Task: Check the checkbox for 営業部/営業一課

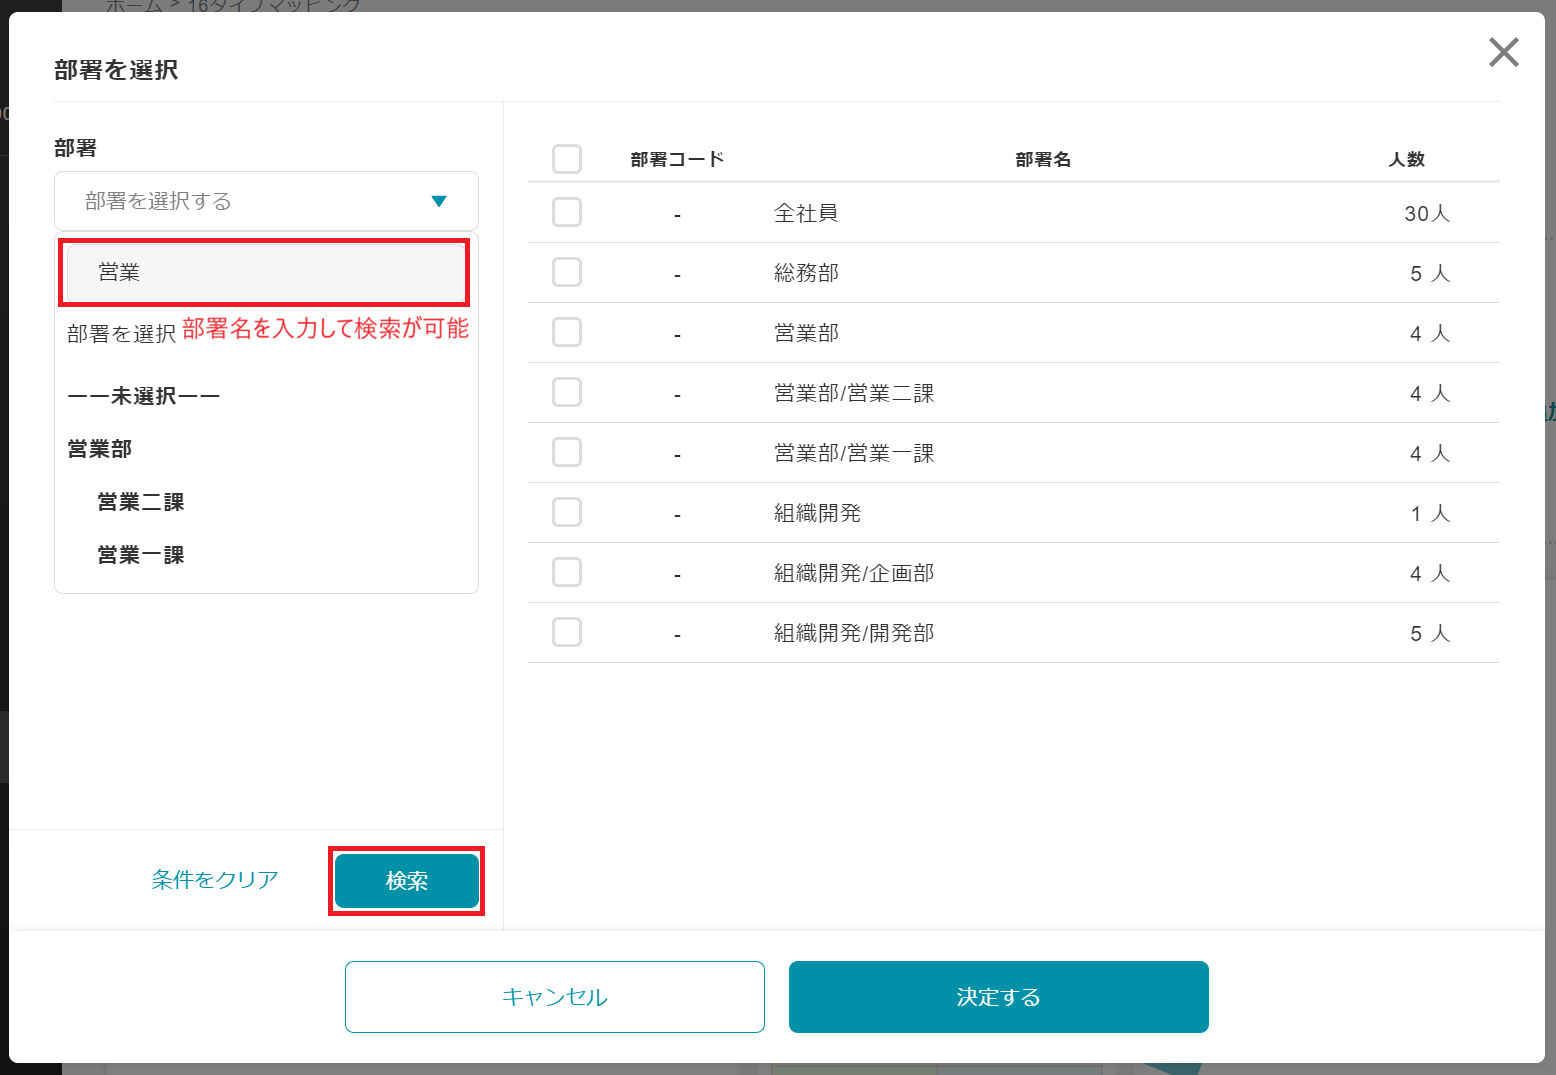Action: pyautogui.click(x=566, y=452)
